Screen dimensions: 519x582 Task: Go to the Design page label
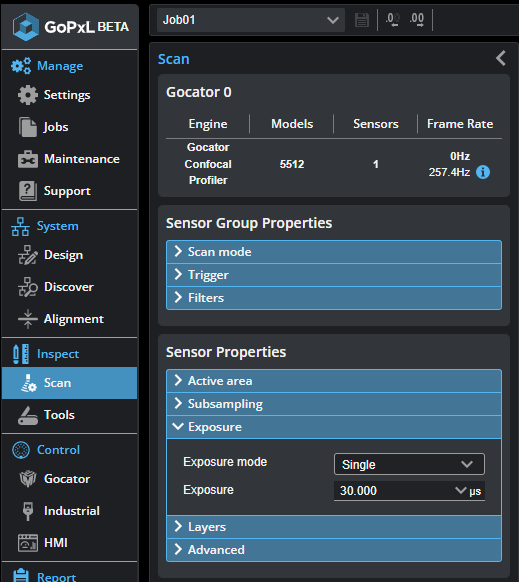coord(63,255)
